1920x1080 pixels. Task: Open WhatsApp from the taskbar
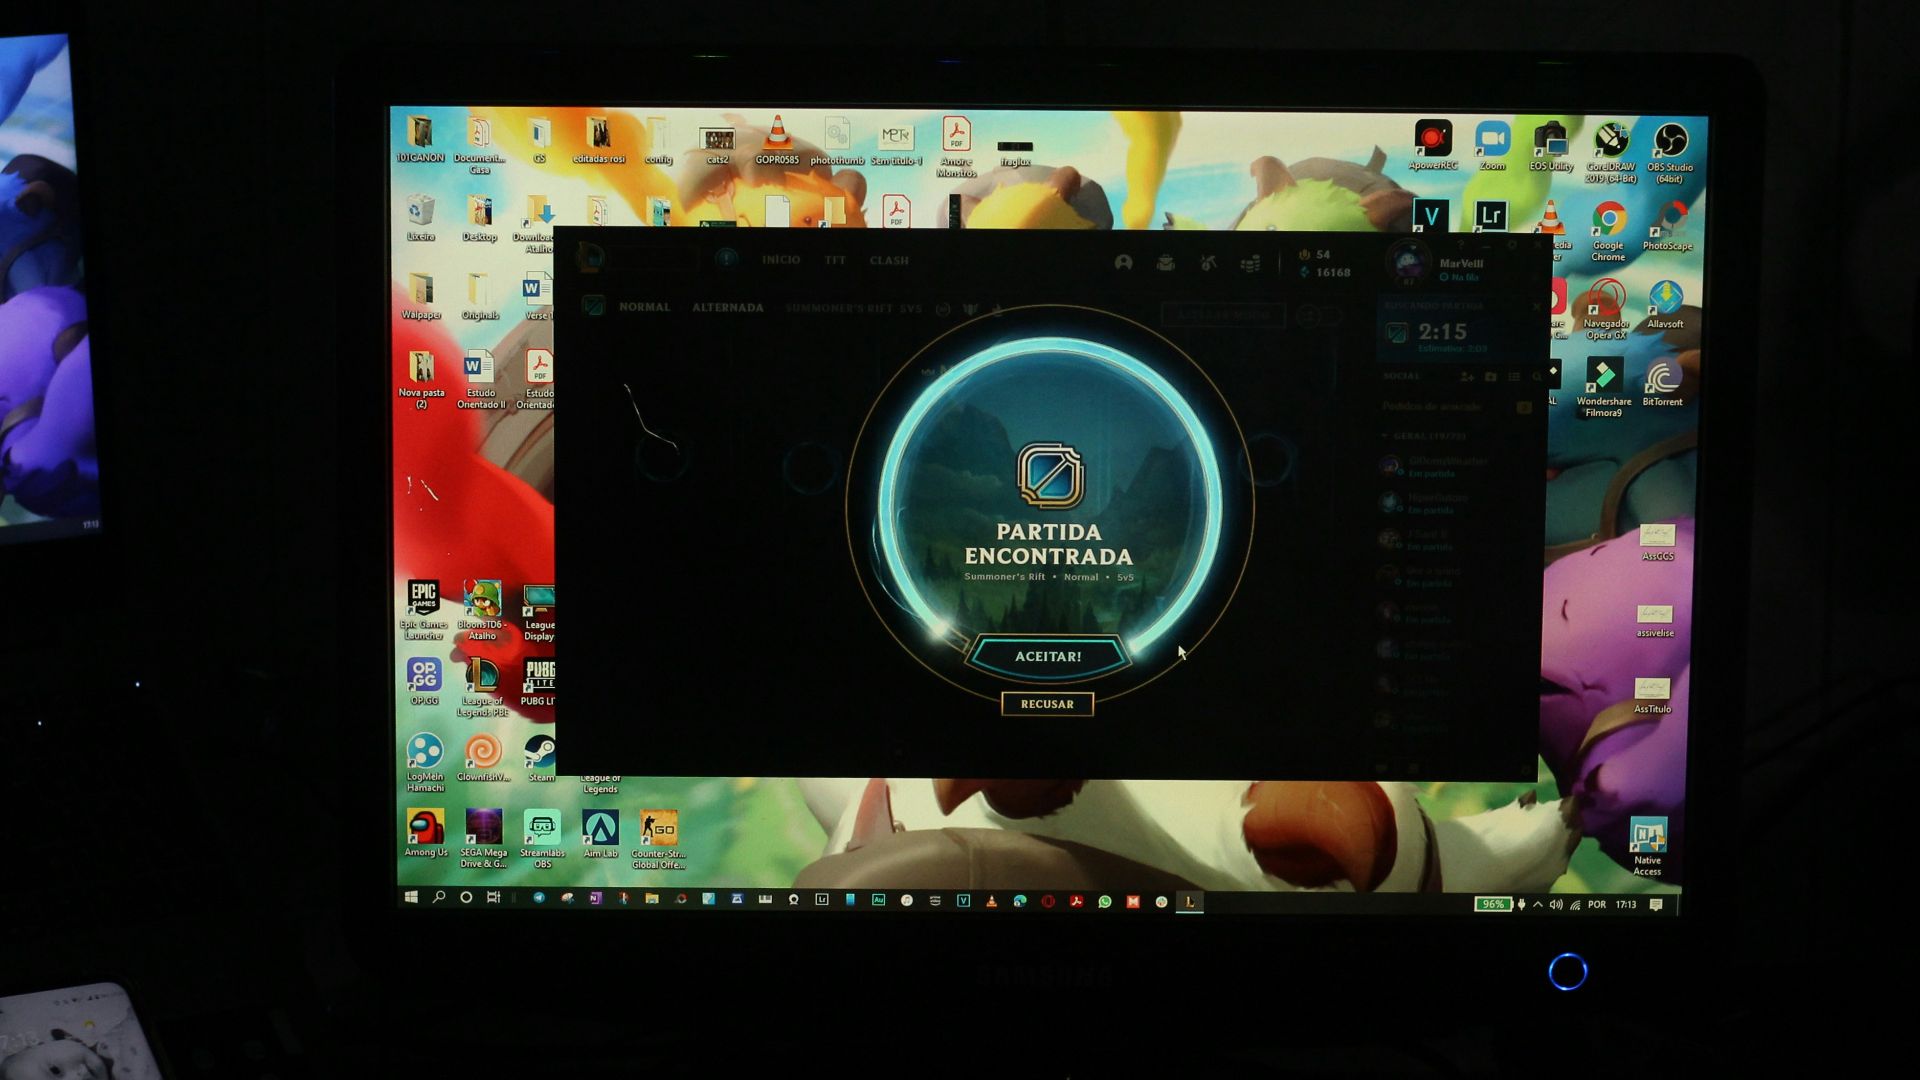[x=1105, y=901]
